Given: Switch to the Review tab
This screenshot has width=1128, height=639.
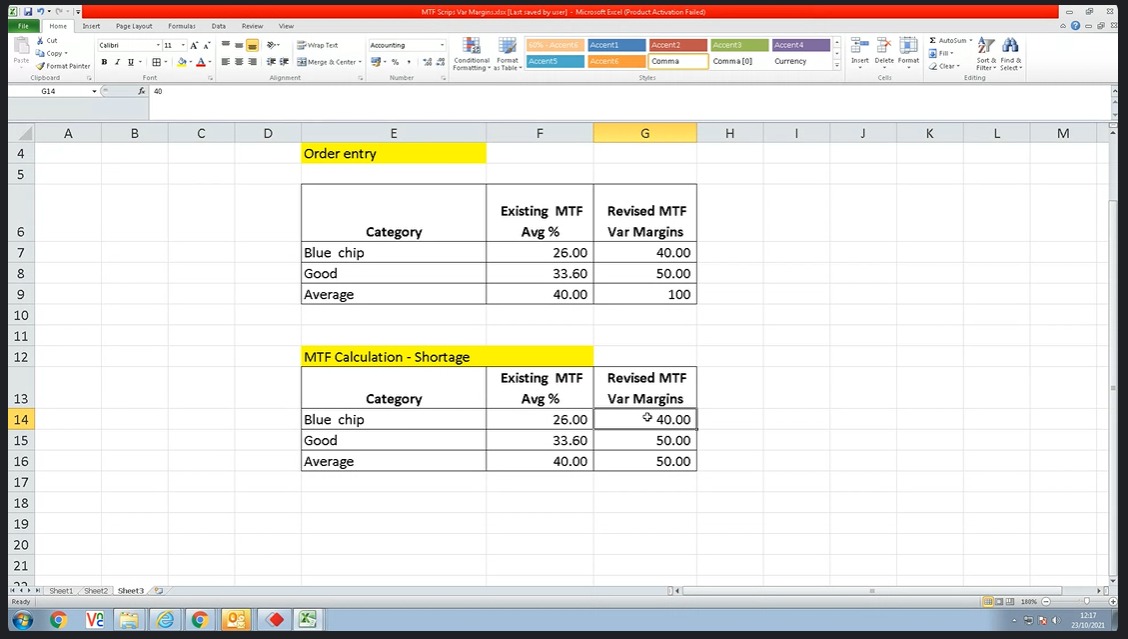Looking at the screenshot, I should (252, 26).
